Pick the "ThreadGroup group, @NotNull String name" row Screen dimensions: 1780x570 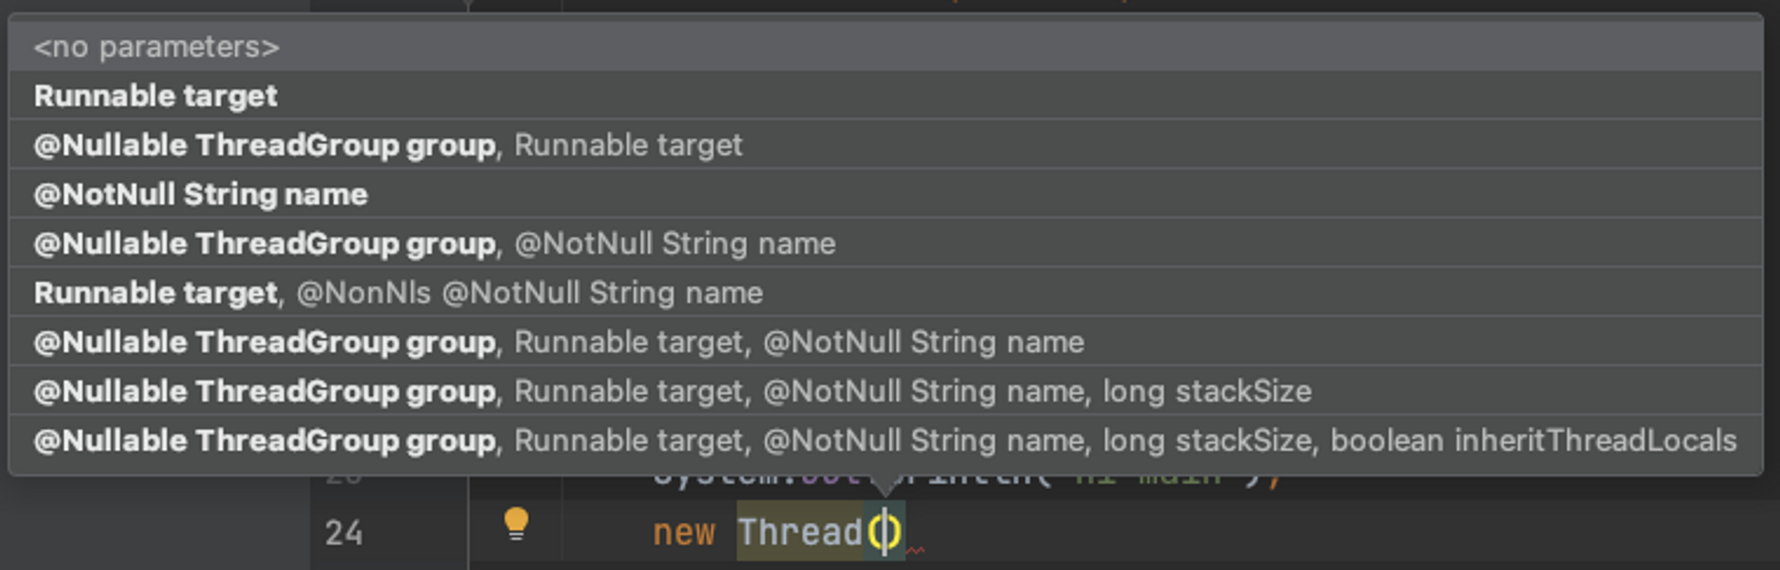click(886, 243)
